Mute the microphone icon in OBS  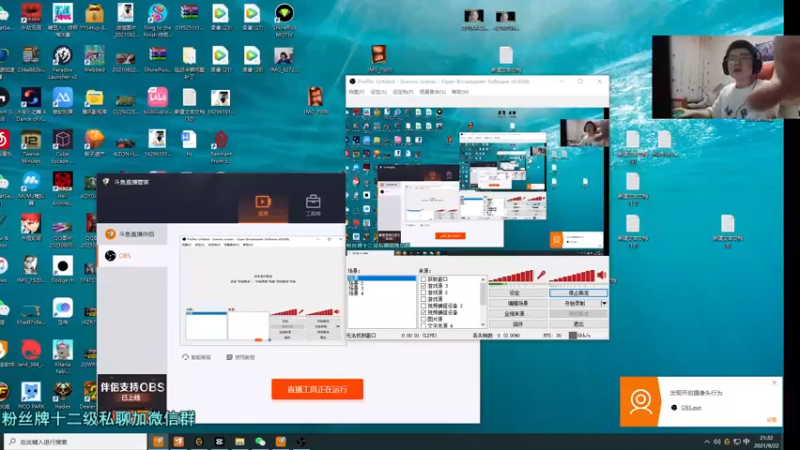(541, 276)
